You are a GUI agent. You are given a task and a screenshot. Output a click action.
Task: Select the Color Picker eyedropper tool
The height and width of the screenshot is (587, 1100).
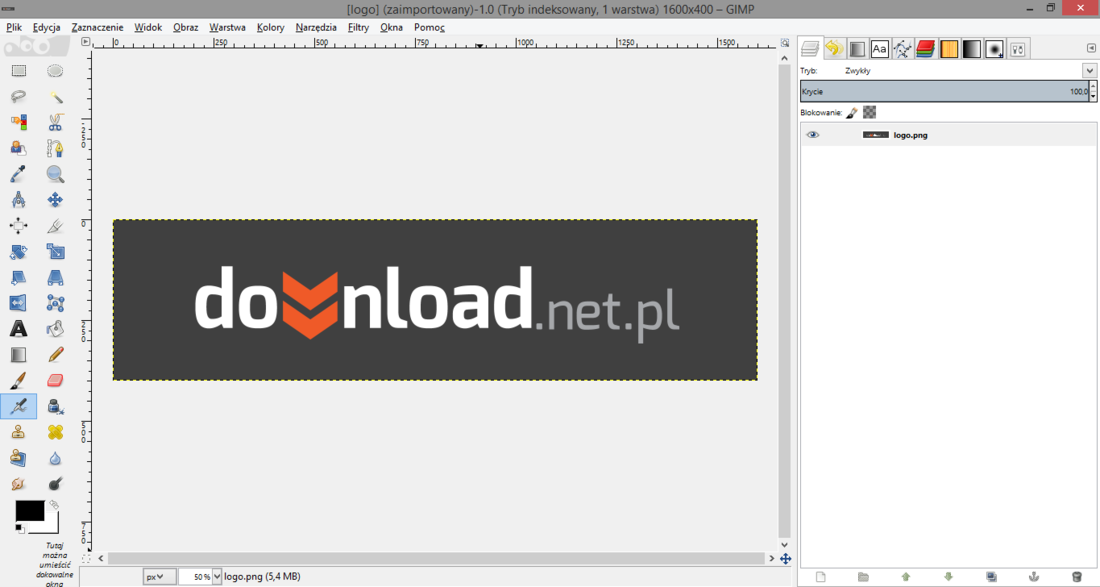(x=18, y=174)
